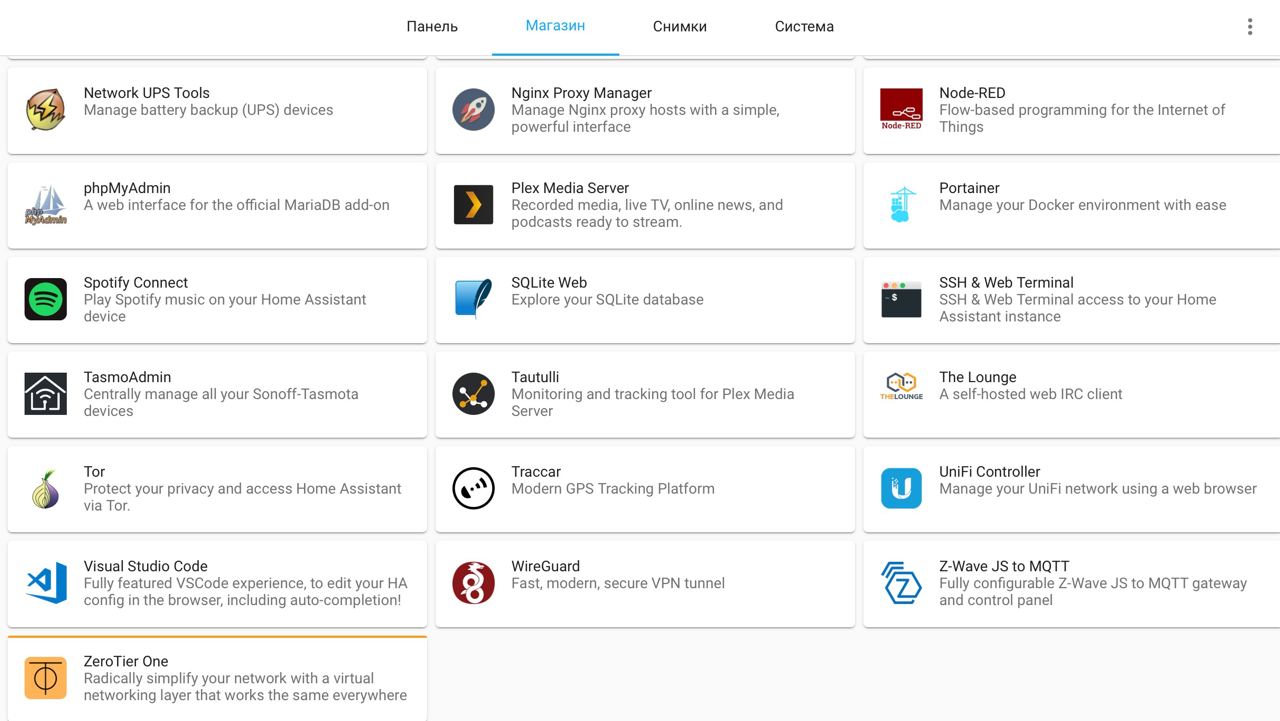Click 'Manage battery backup (UPS) devices' text
Screen dimensions: 1280x721
click(x=208, y=110)
